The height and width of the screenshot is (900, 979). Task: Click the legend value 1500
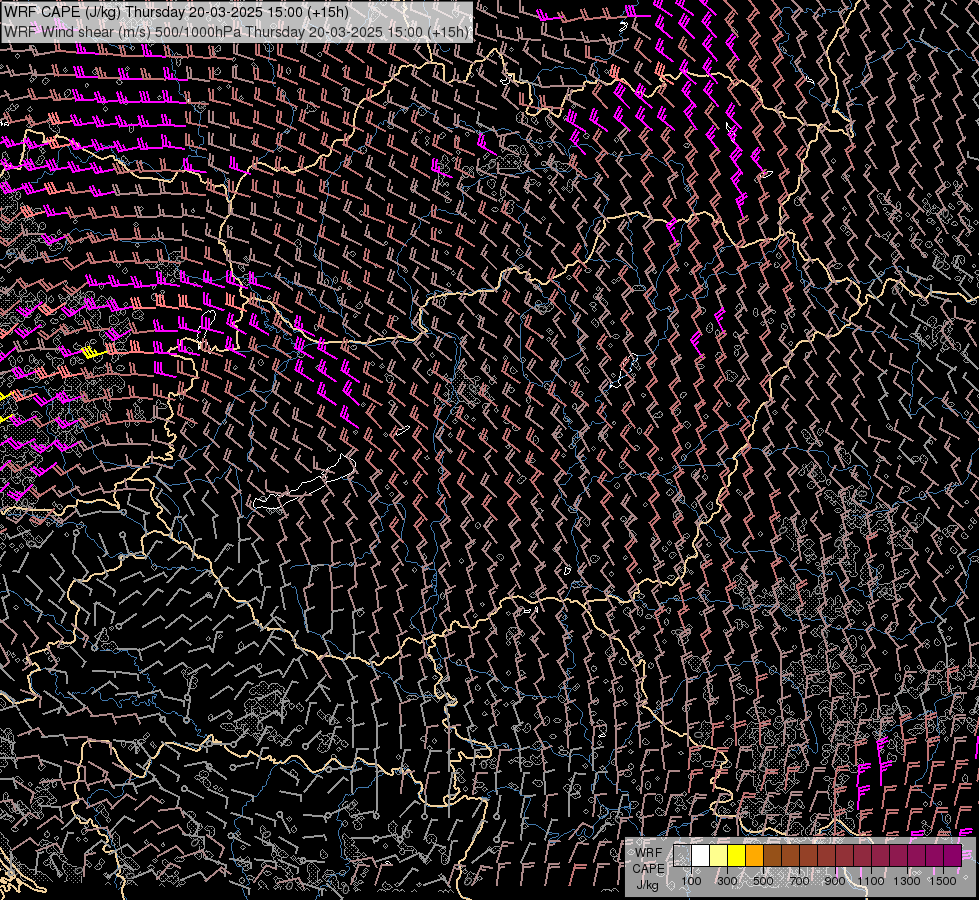click(943, 881)
